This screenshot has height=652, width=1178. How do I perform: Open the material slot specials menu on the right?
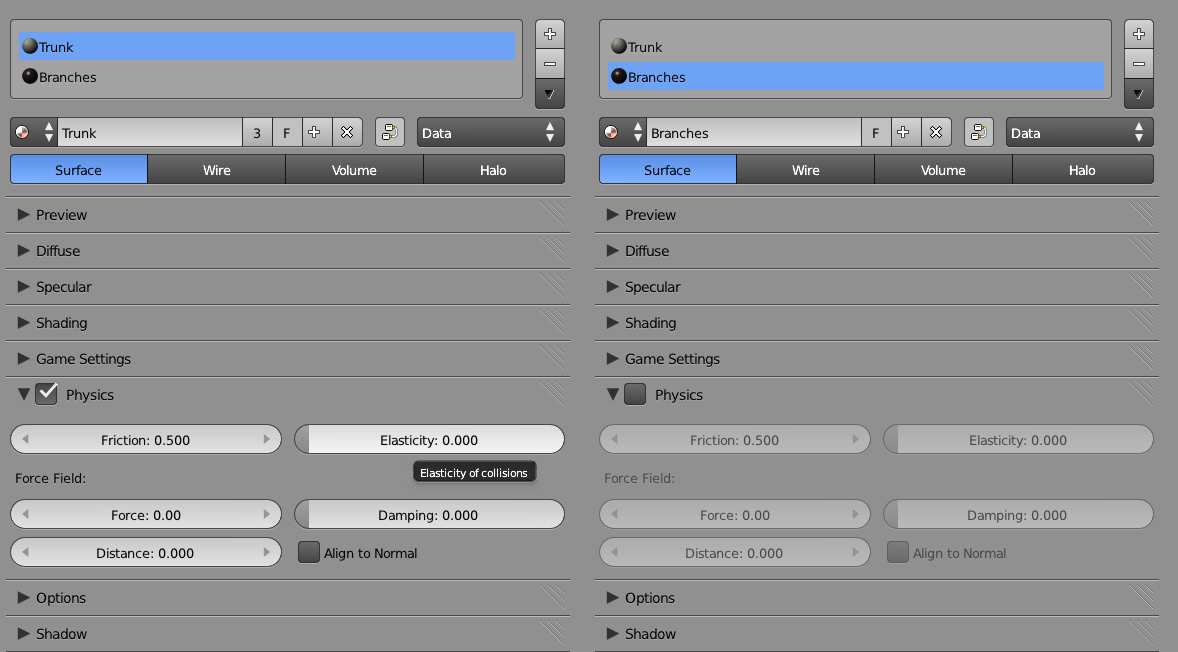1138,93
